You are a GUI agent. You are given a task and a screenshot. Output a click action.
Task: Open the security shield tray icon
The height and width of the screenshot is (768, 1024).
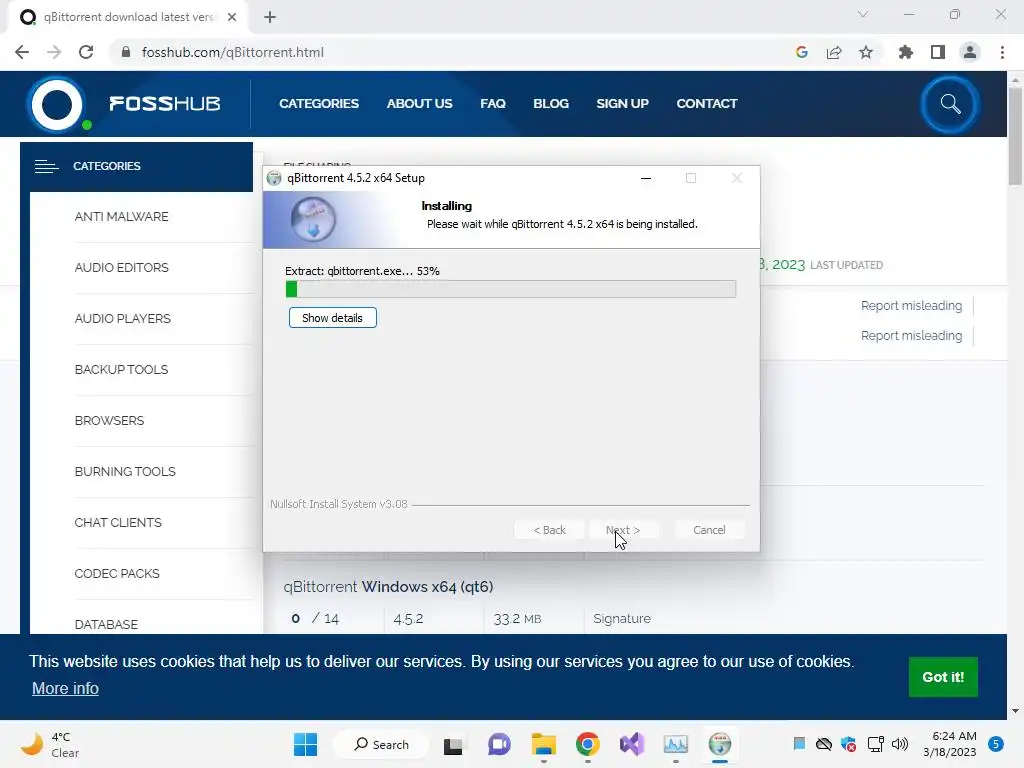[x=849, y=744]
